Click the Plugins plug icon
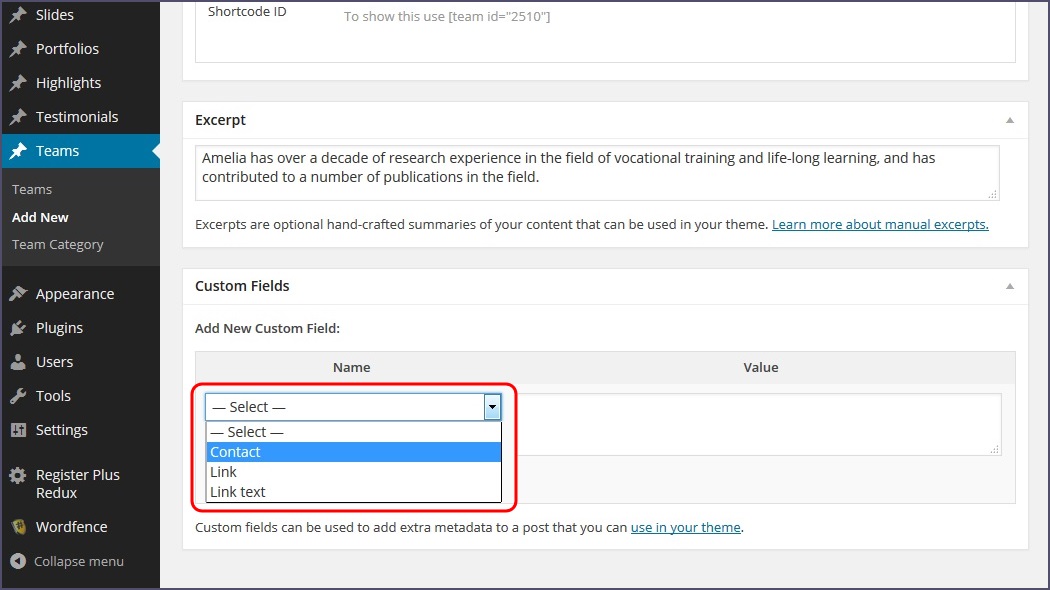Image resolution: width=1050 pixels, height=590 pixels. coord(18,328)
